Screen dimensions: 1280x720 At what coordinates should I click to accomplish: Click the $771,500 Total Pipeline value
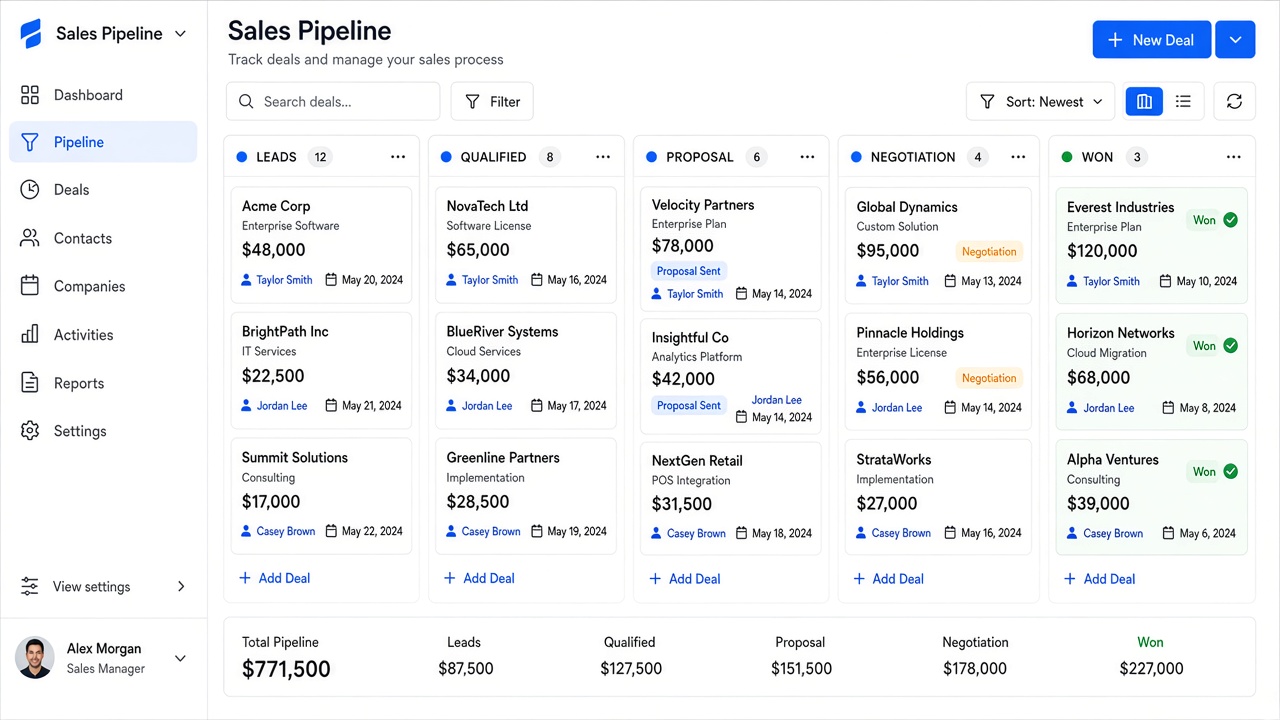click(x=286, y=669)
